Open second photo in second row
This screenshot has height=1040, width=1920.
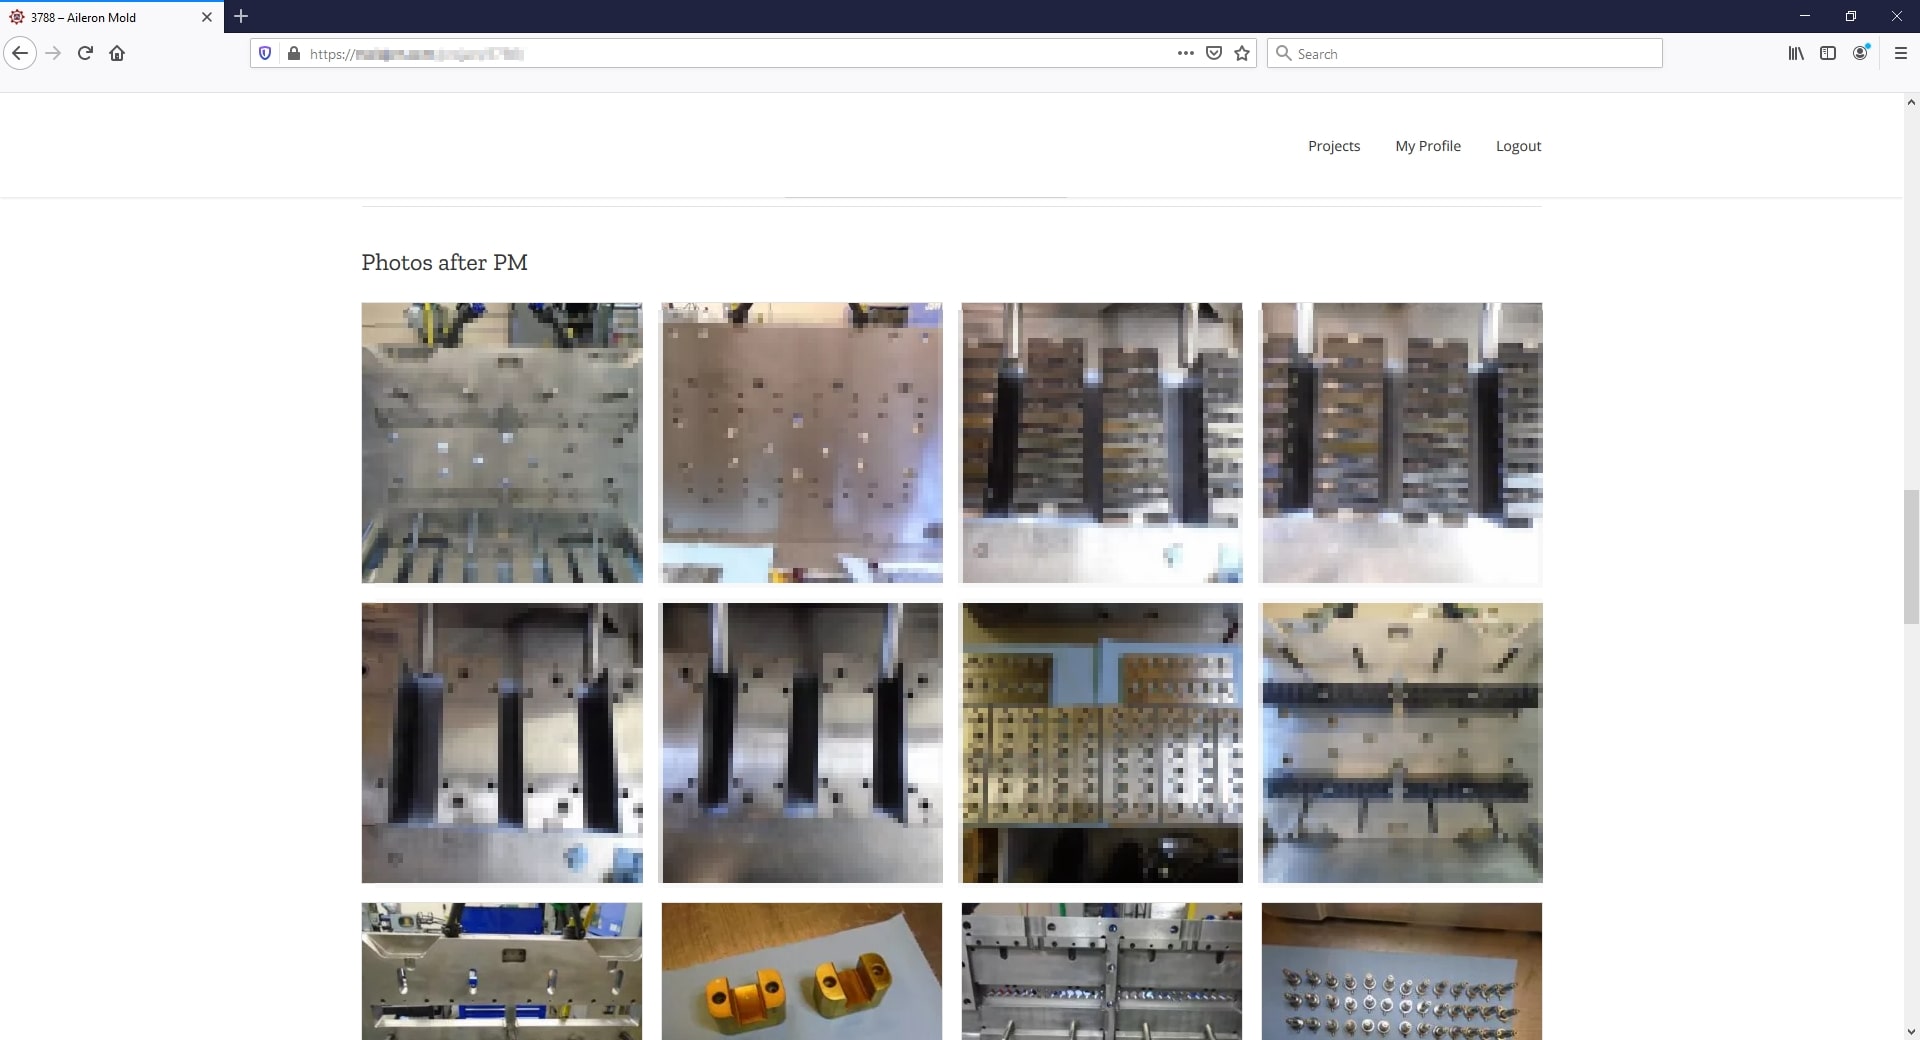802,743
